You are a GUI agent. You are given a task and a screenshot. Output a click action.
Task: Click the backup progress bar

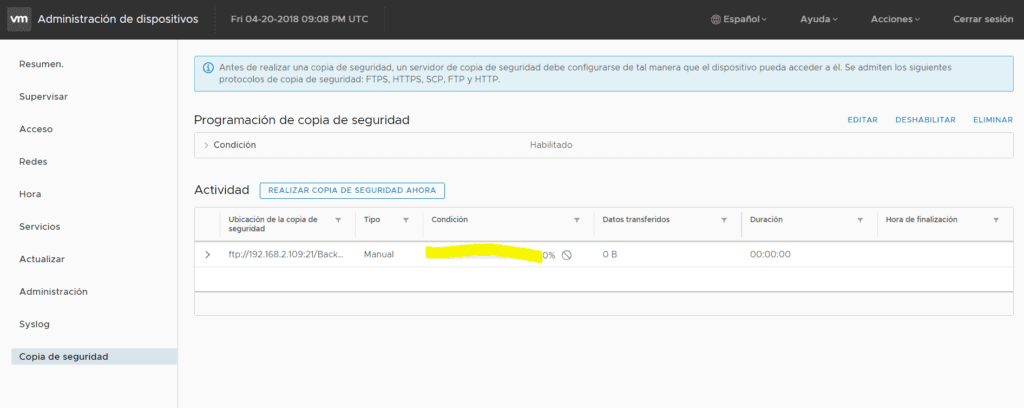point(480,255)
